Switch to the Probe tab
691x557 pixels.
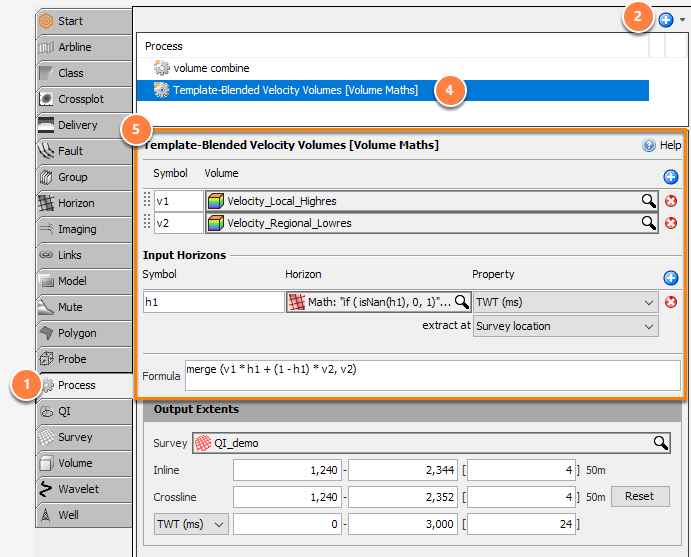[x=85, y=359]
